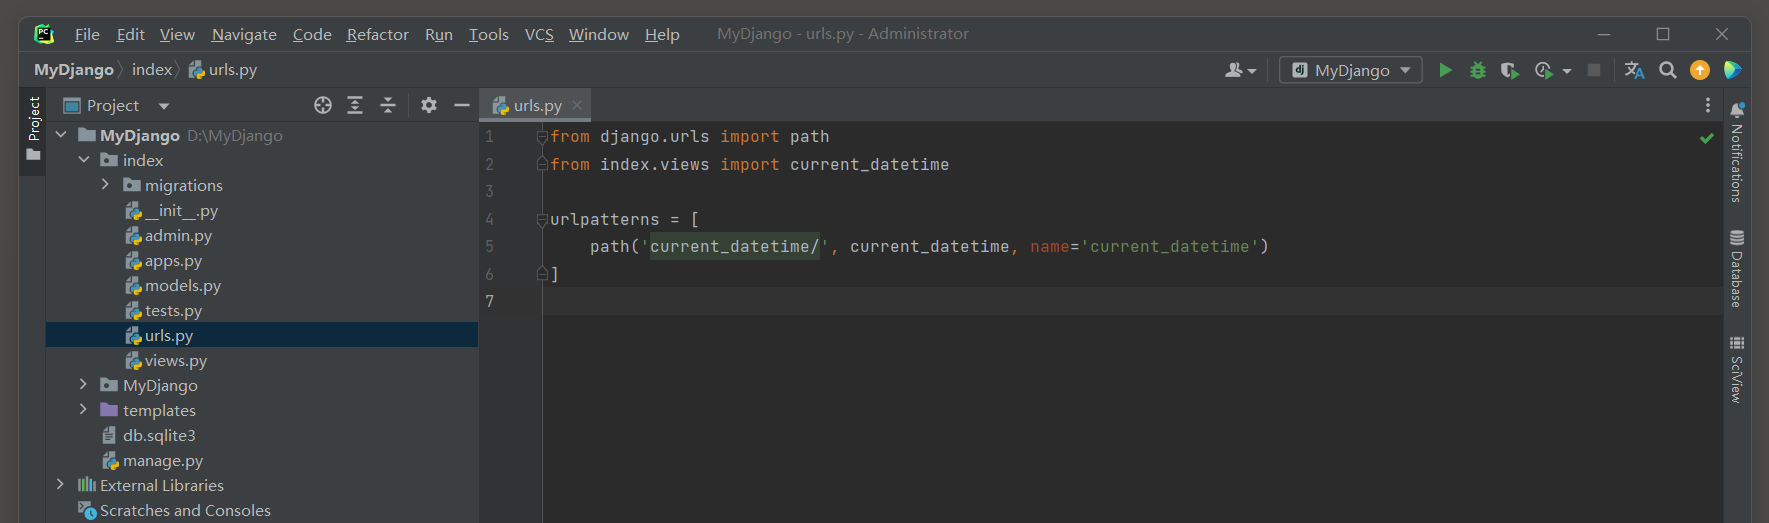The height and width of the screenshot is (523, 1769).
Task: Run the MyDjango configuration
Action: (x=1445, y=70)
